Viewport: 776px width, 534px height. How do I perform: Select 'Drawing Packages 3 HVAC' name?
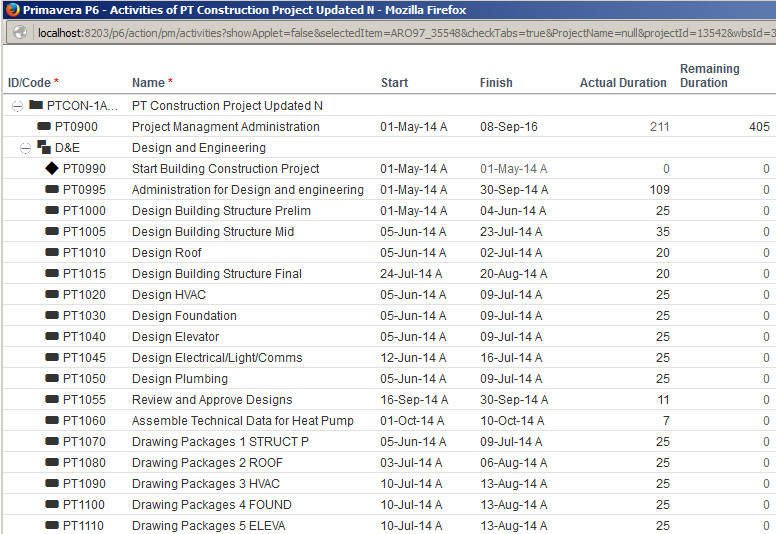pyautogui.click(x=206, y=484)
